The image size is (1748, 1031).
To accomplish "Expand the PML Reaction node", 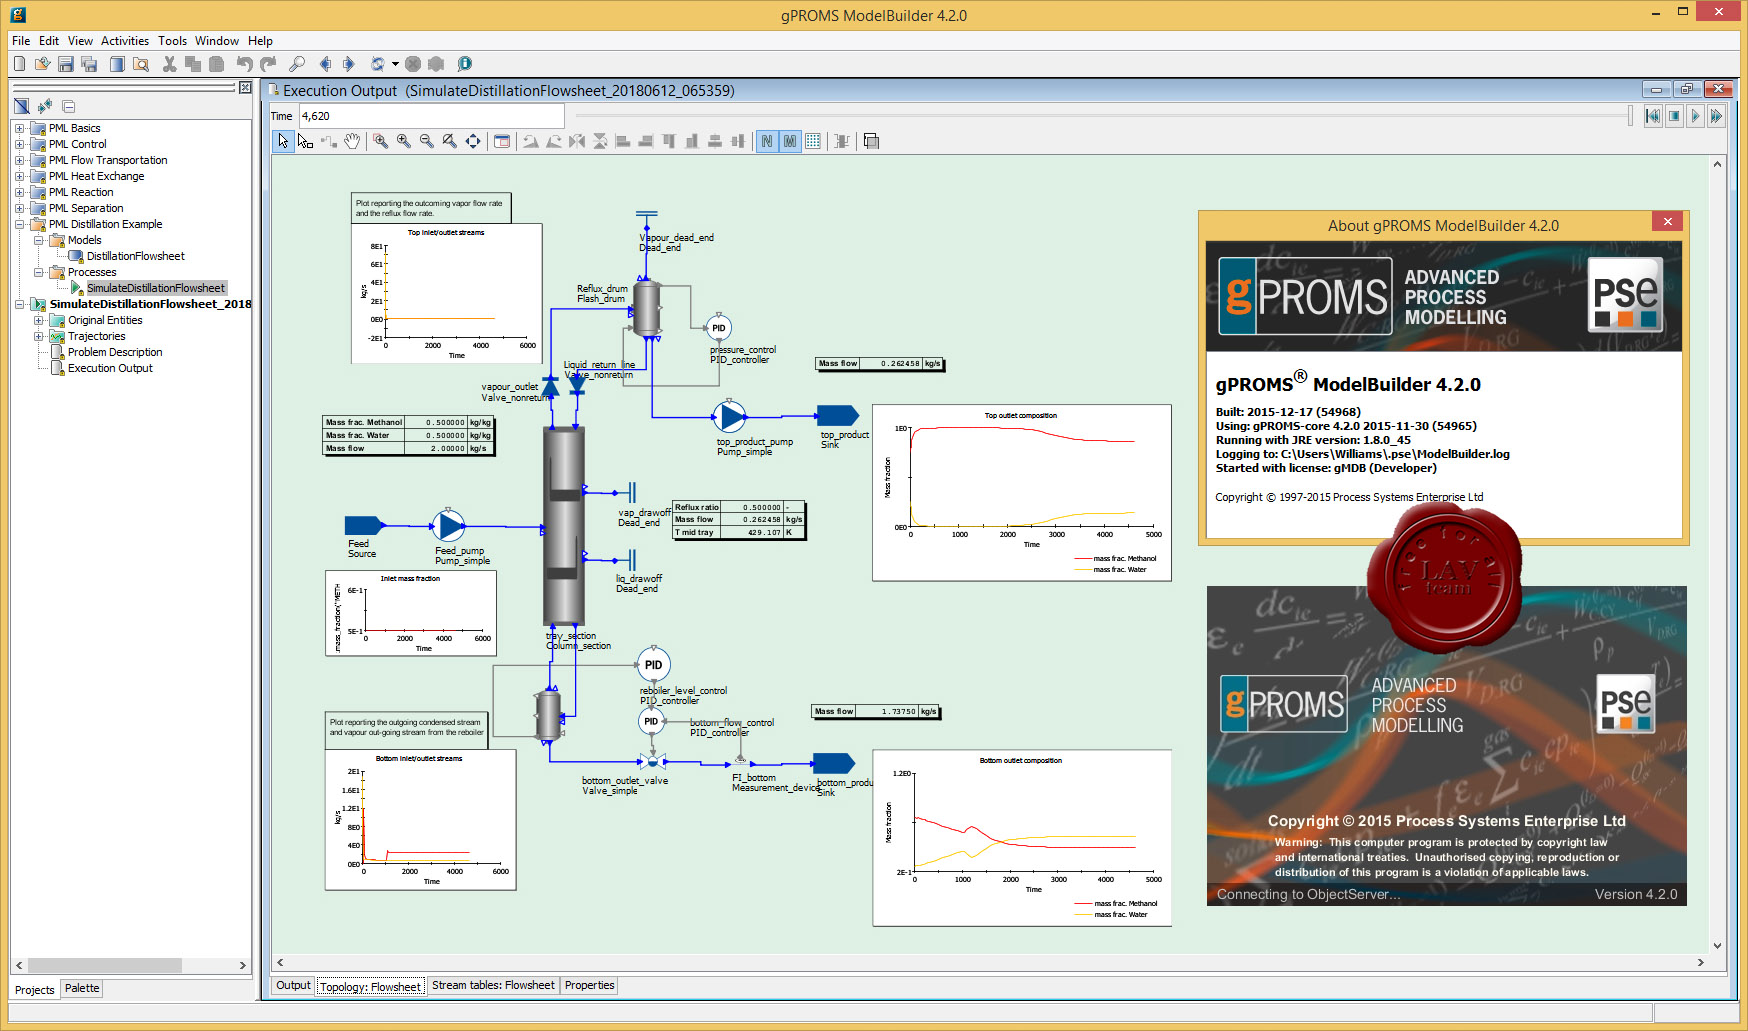I will [x=19, y=192].
